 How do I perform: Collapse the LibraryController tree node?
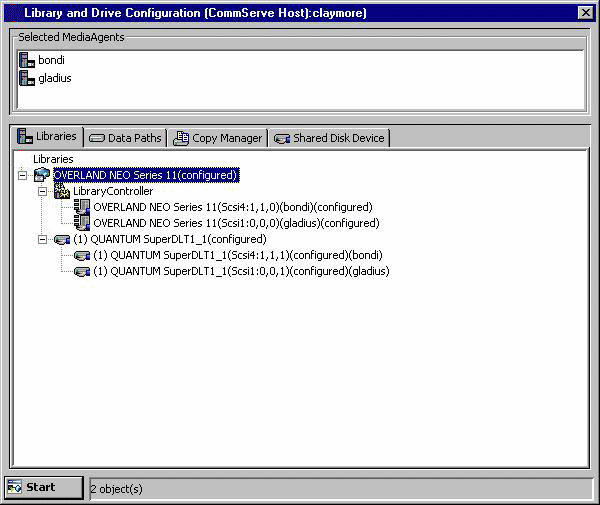[43, 191]
